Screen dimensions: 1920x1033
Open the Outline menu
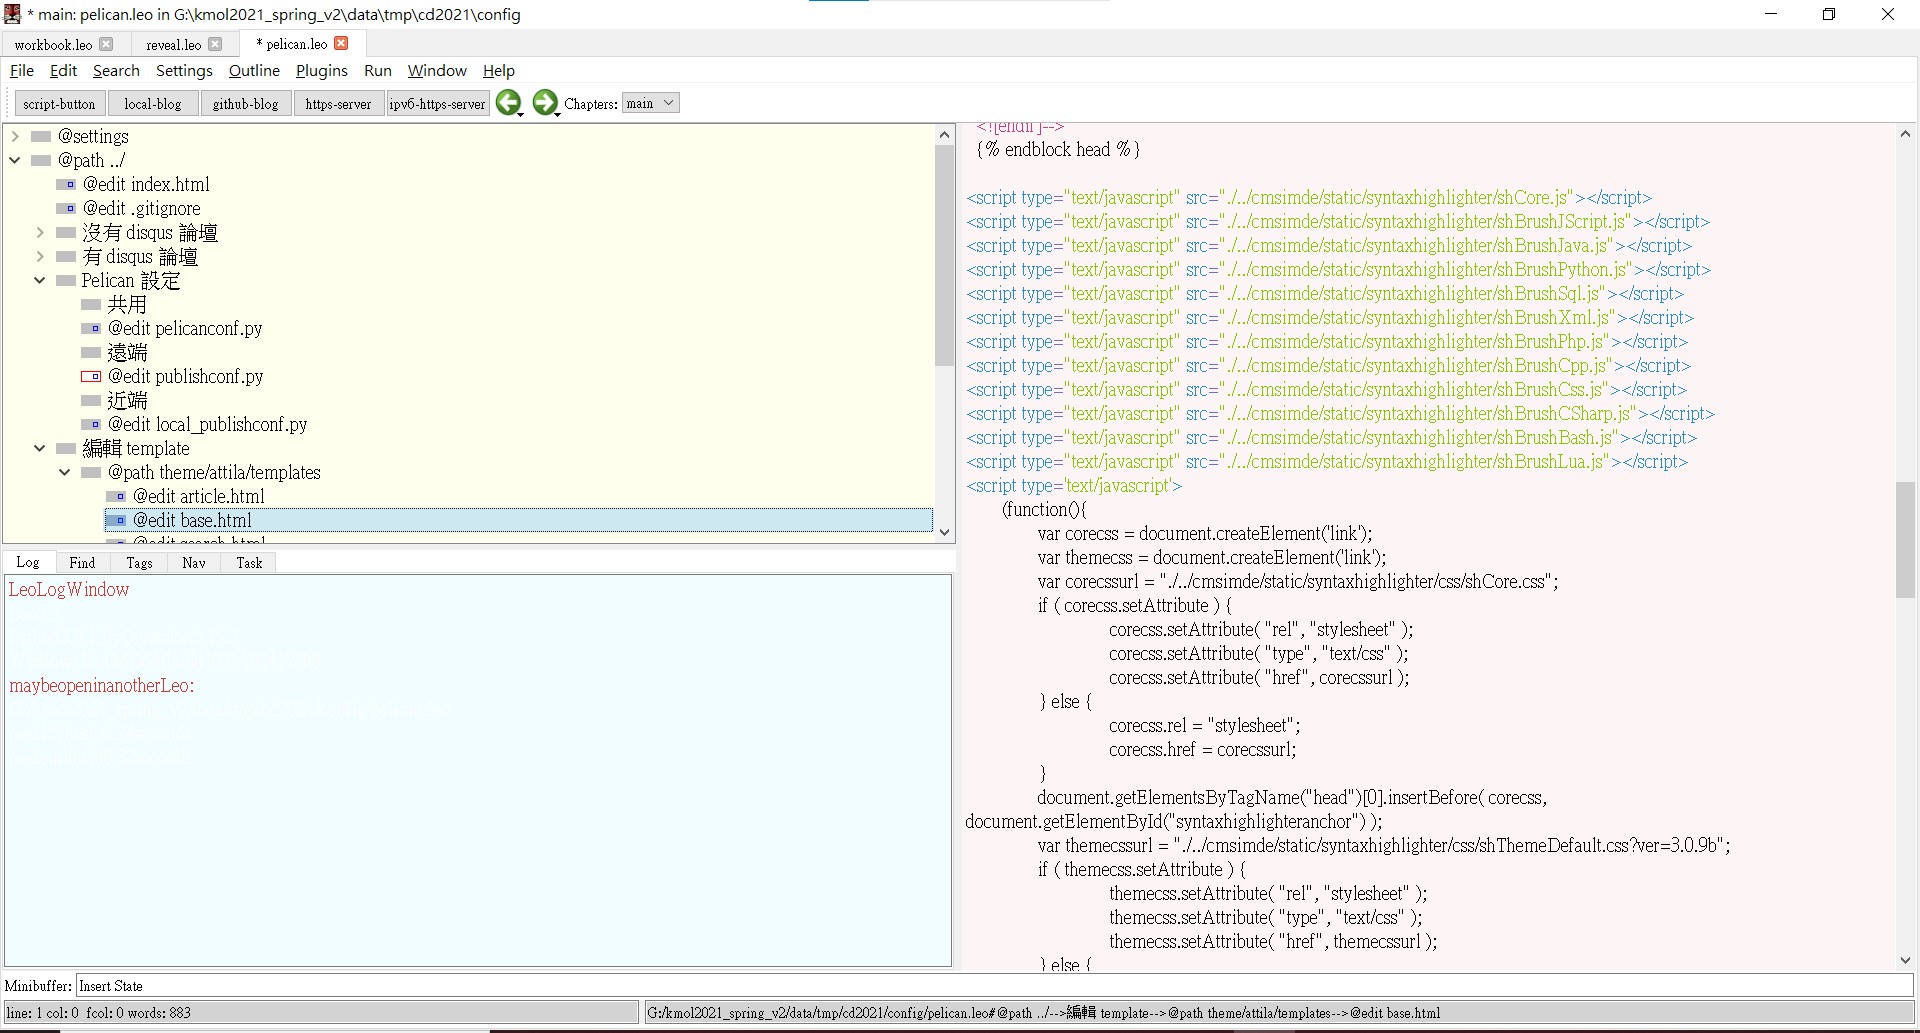(254, 70)
